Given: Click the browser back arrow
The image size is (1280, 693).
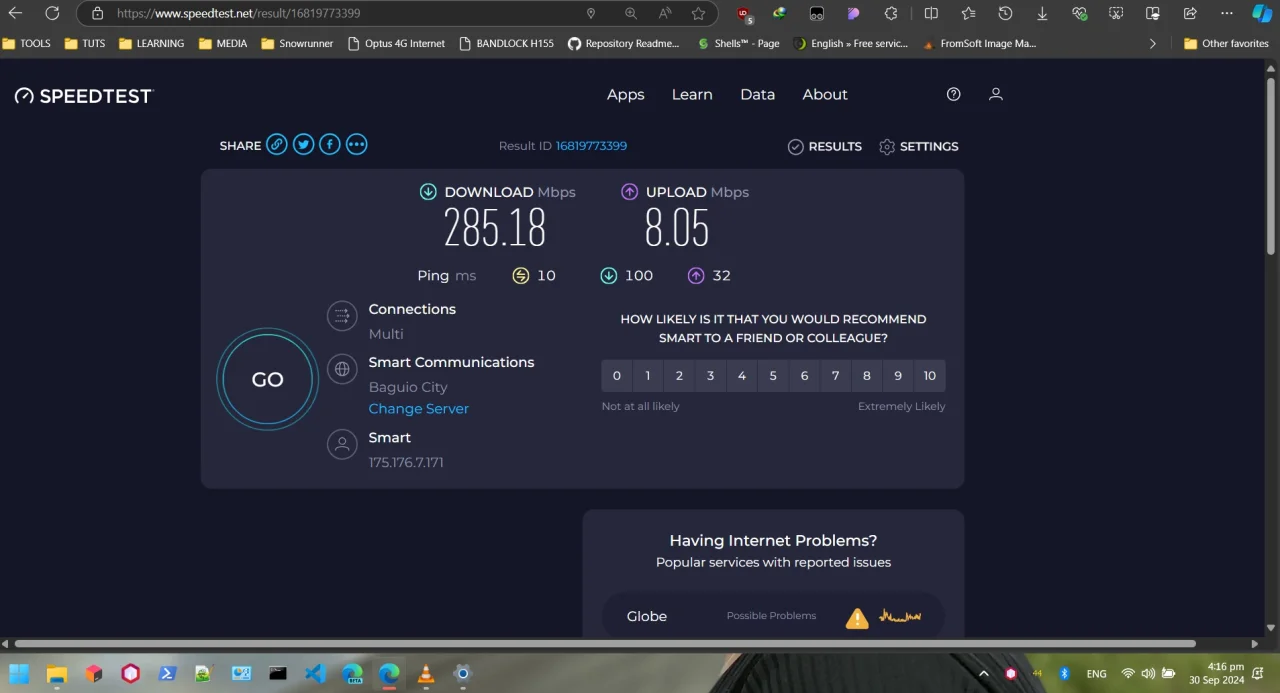Looking at the screenshot, I should click(15, 13).
